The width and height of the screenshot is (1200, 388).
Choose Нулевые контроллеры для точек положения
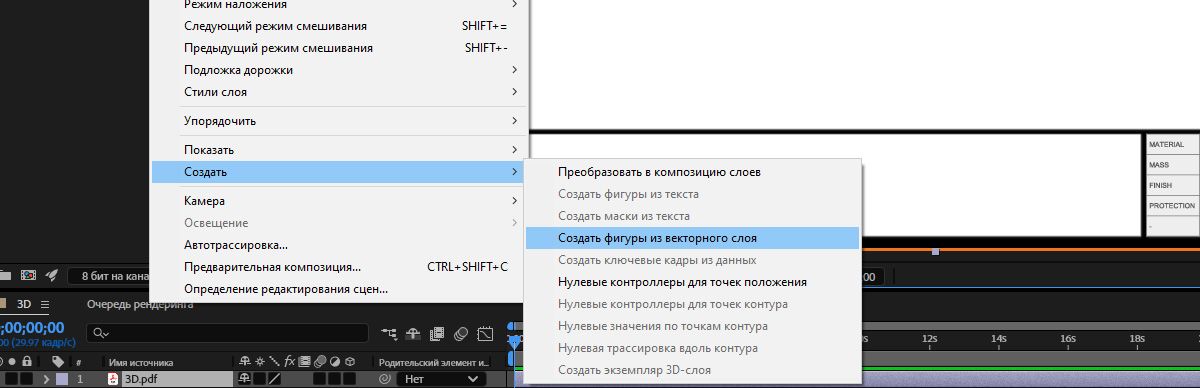pos(692,282)
